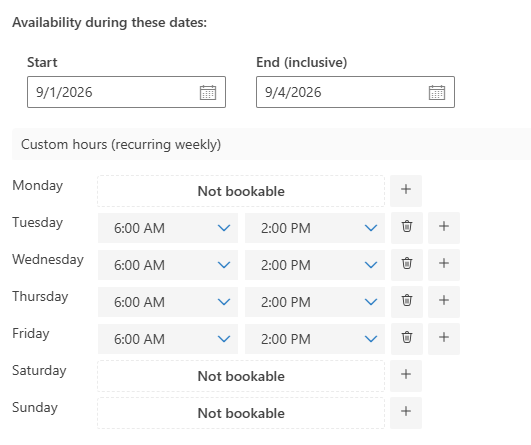The height and width of the screenshot is (445, 531).
Task: Open Friday end time 2:00 PM dropdown
Action: point(315,339)
